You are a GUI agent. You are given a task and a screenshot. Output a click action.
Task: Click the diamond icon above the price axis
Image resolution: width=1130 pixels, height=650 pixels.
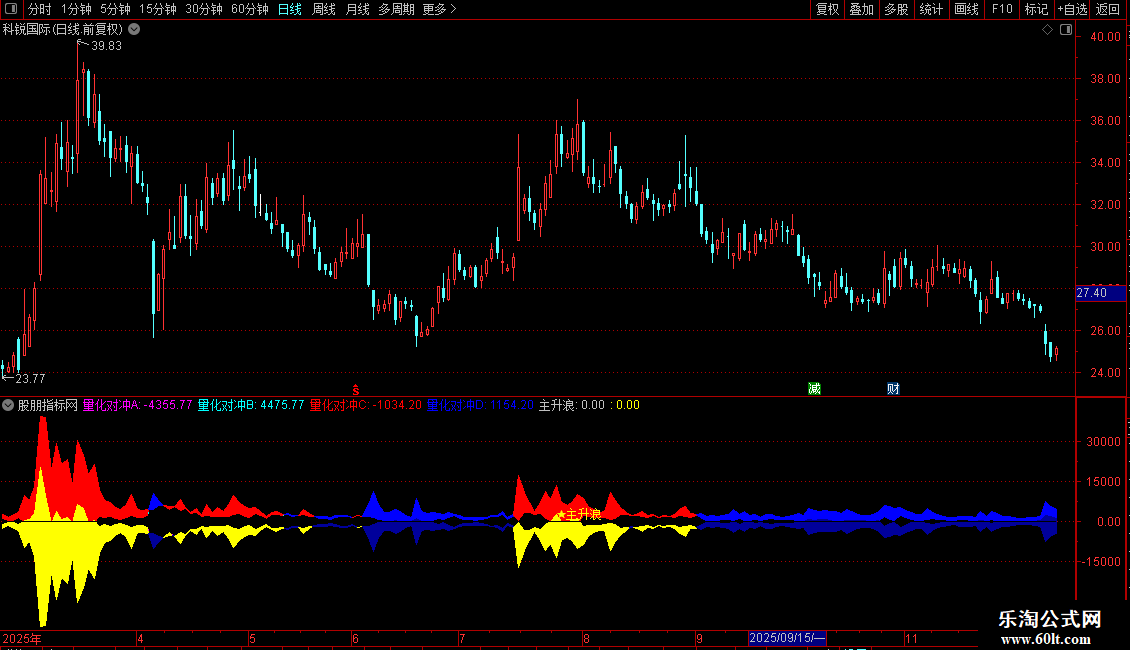[1048, 30]
